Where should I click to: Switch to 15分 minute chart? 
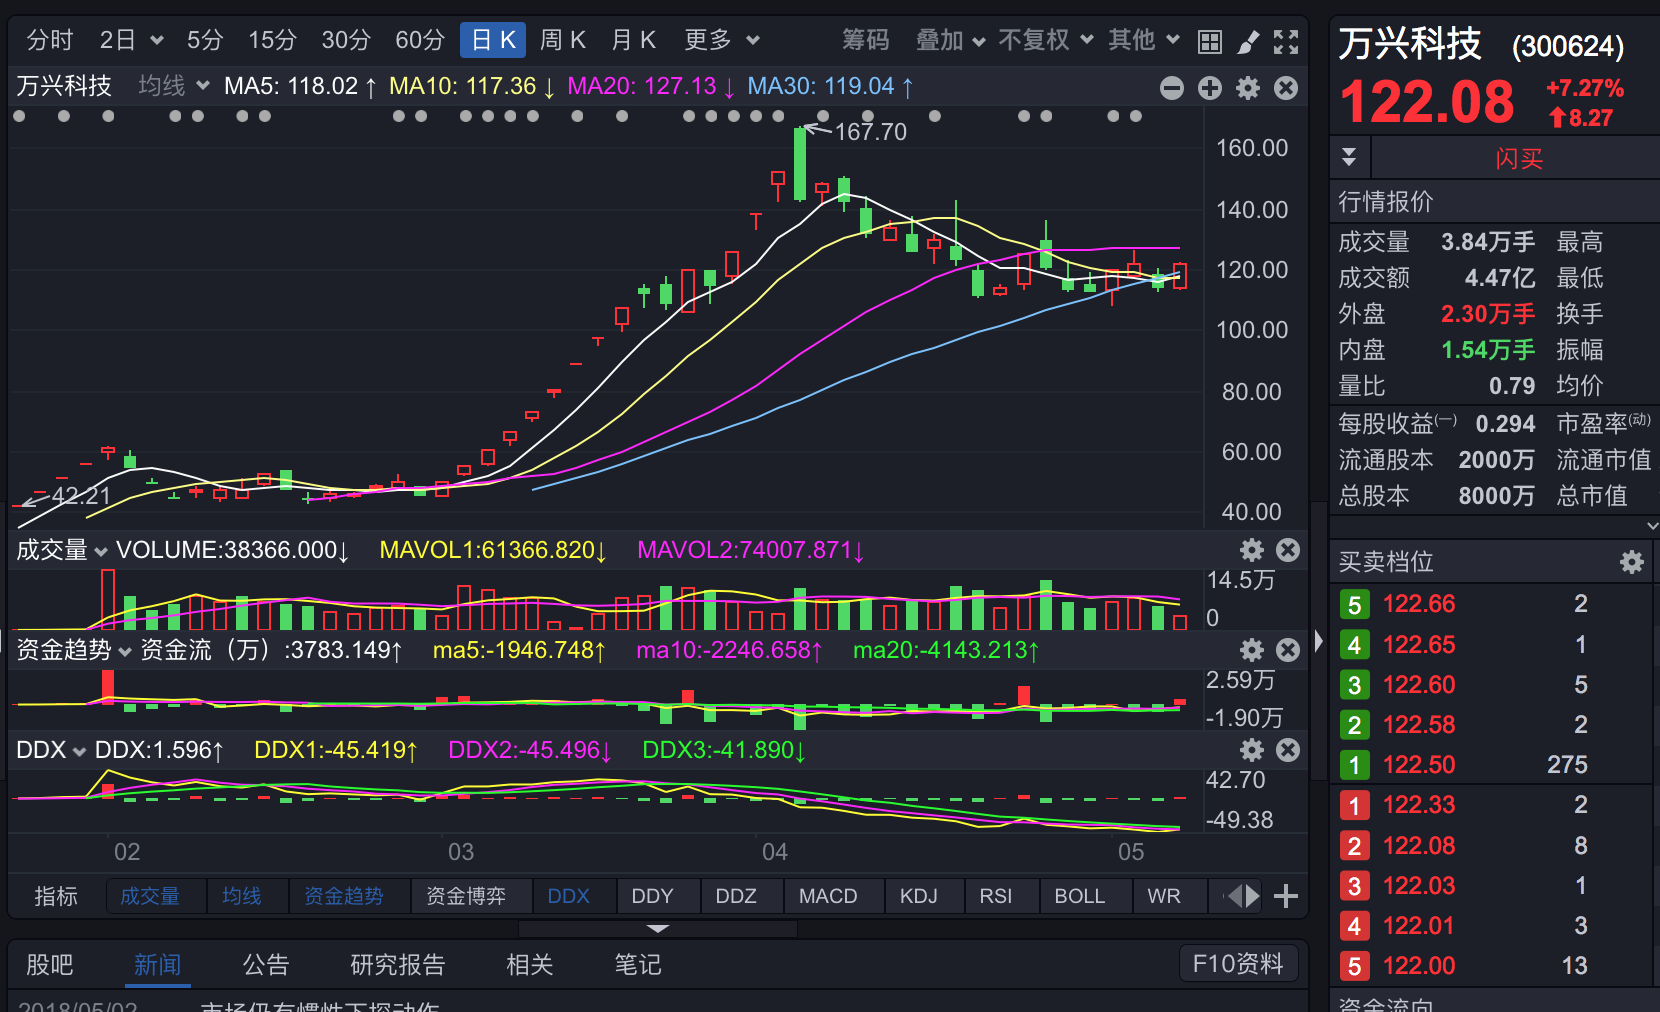point(273,40)
